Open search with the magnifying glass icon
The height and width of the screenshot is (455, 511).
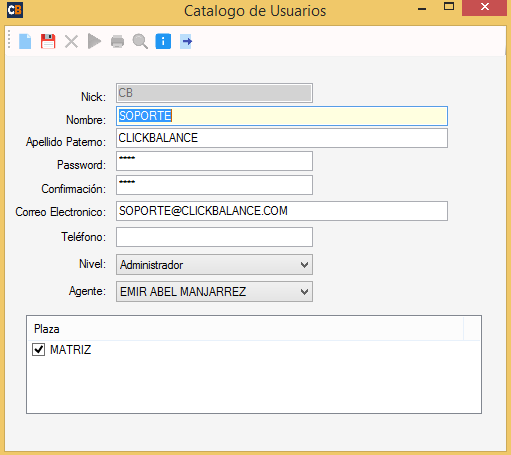(140, 41)
